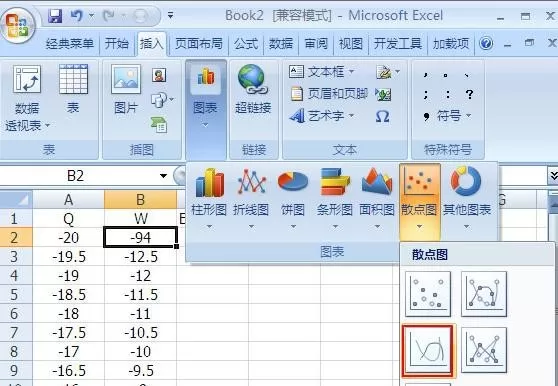
Task: Select cell containing -10.5
Action: point(140,333)
